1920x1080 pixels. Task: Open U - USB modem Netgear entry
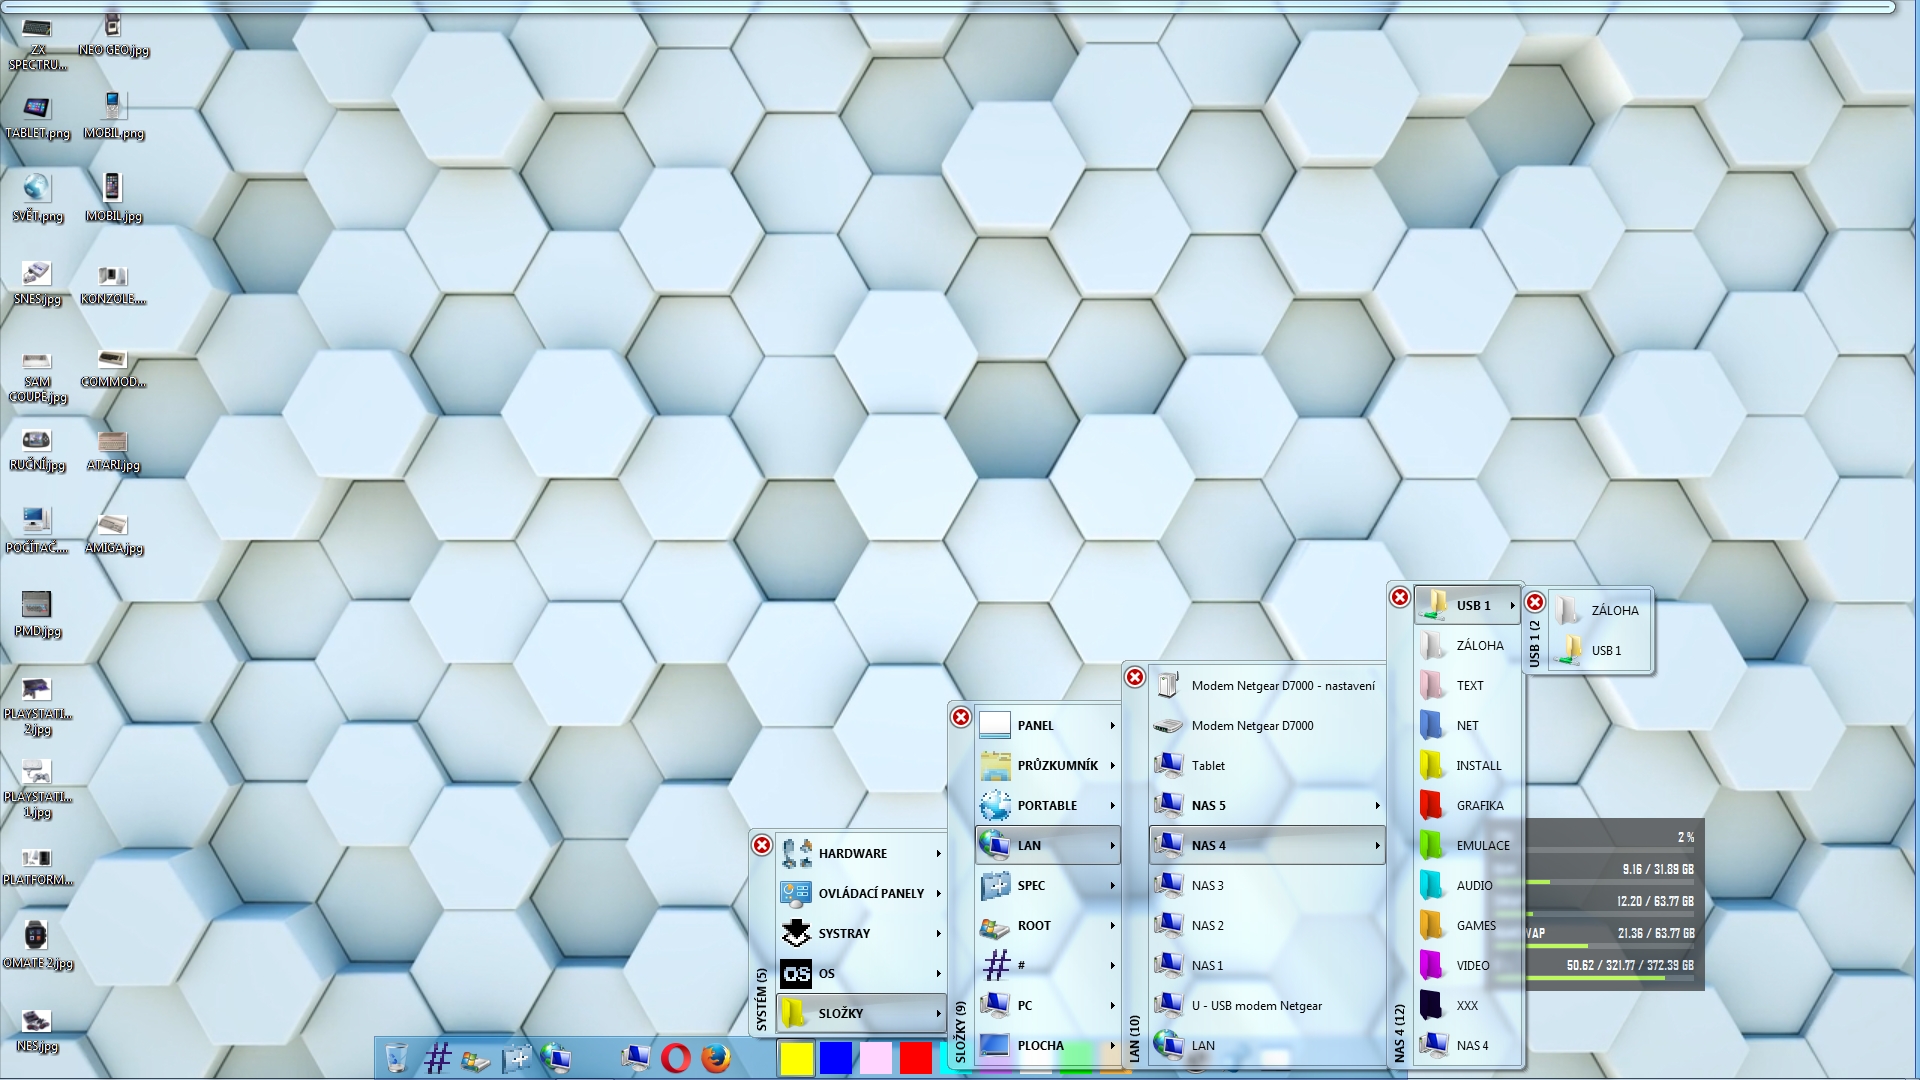click(1267, 1005)
